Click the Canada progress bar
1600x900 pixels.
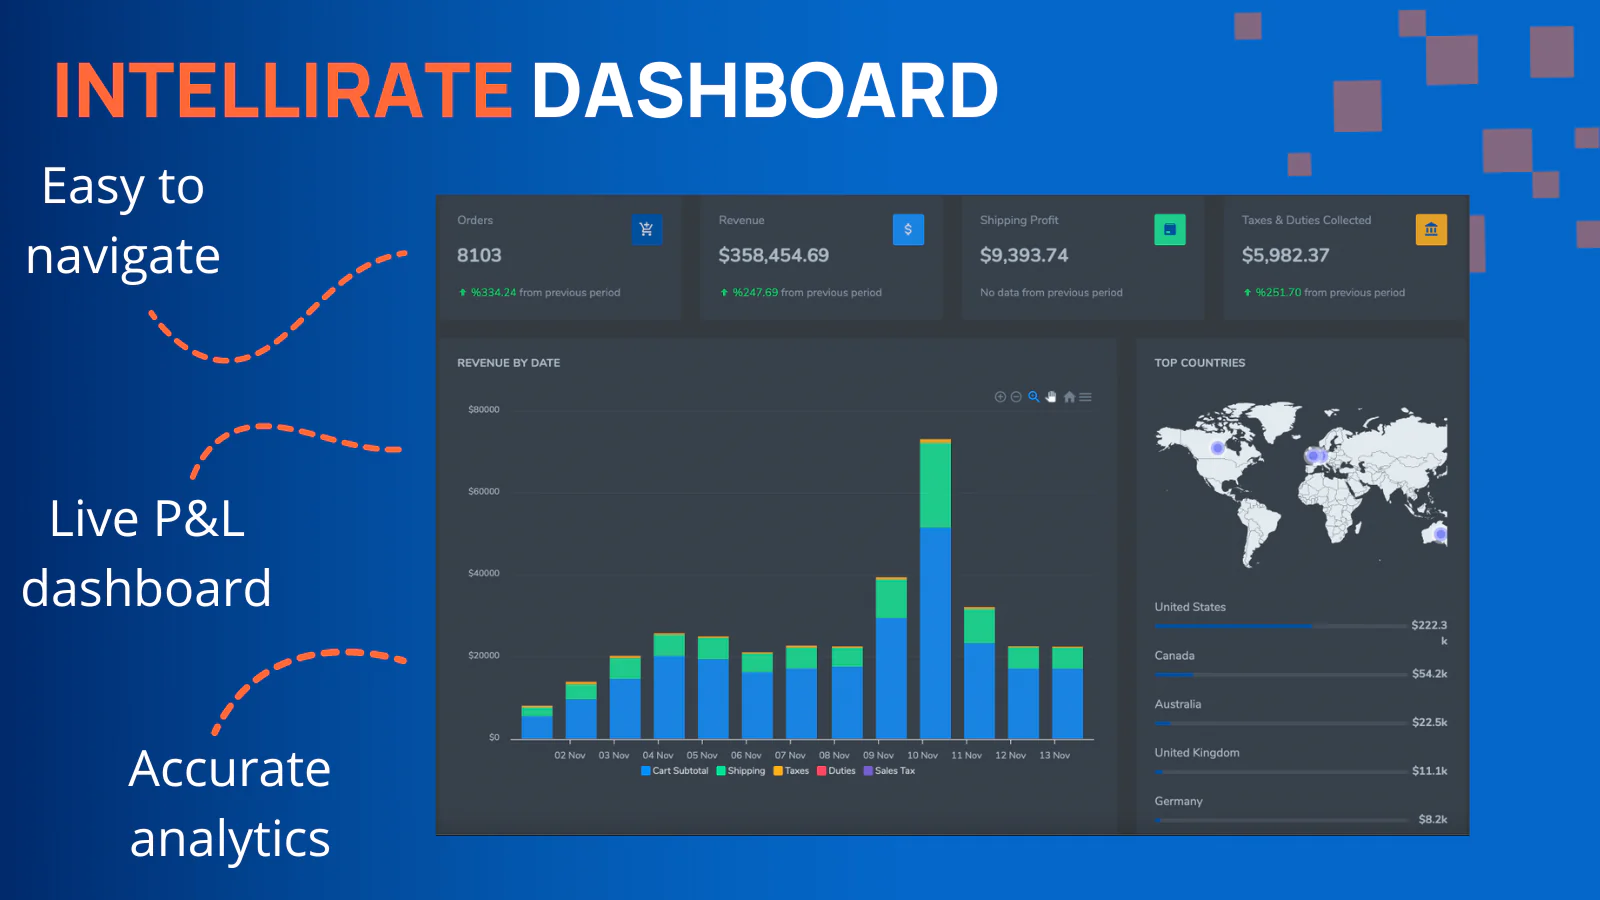click(1280, 675)
